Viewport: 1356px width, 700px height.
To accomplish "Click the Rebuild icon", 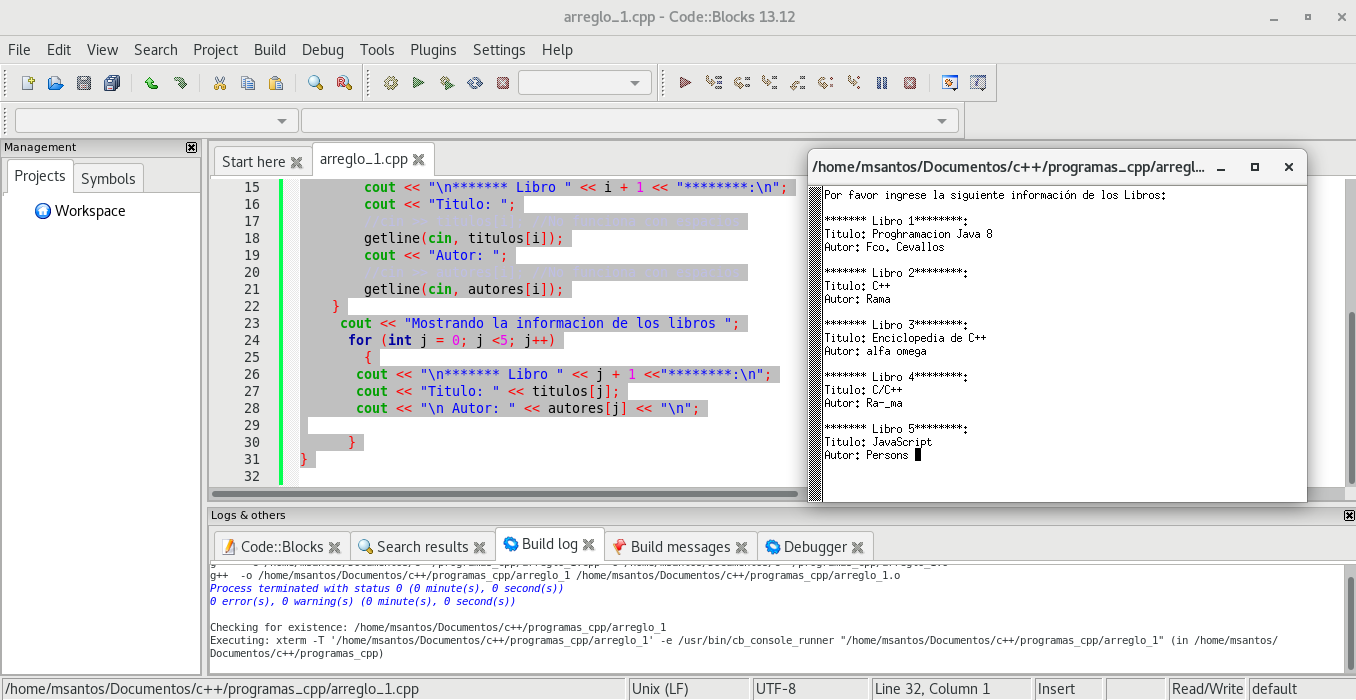I will point(474,83).
